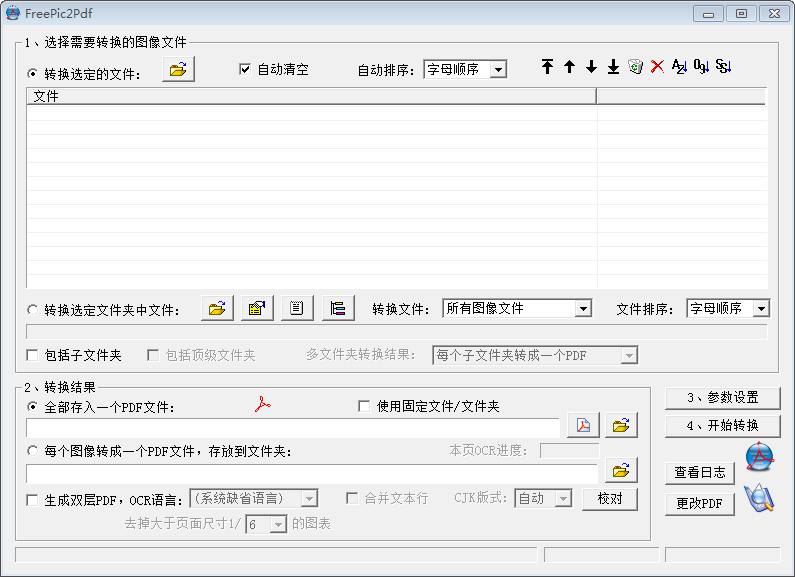The width and height of the screenshot is (795, 577).
Task: Click the single PDF output path field
Action: [x=292, y=428]
